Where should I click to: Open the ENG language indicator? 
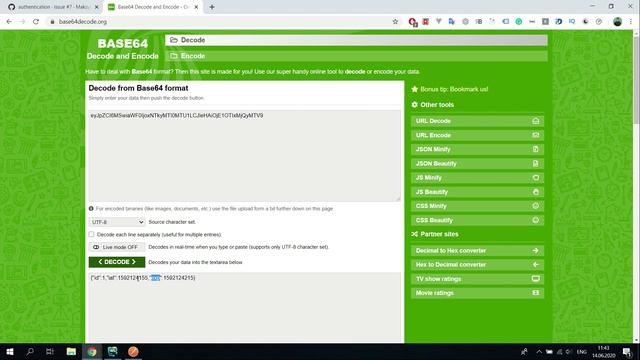(582, 352)
